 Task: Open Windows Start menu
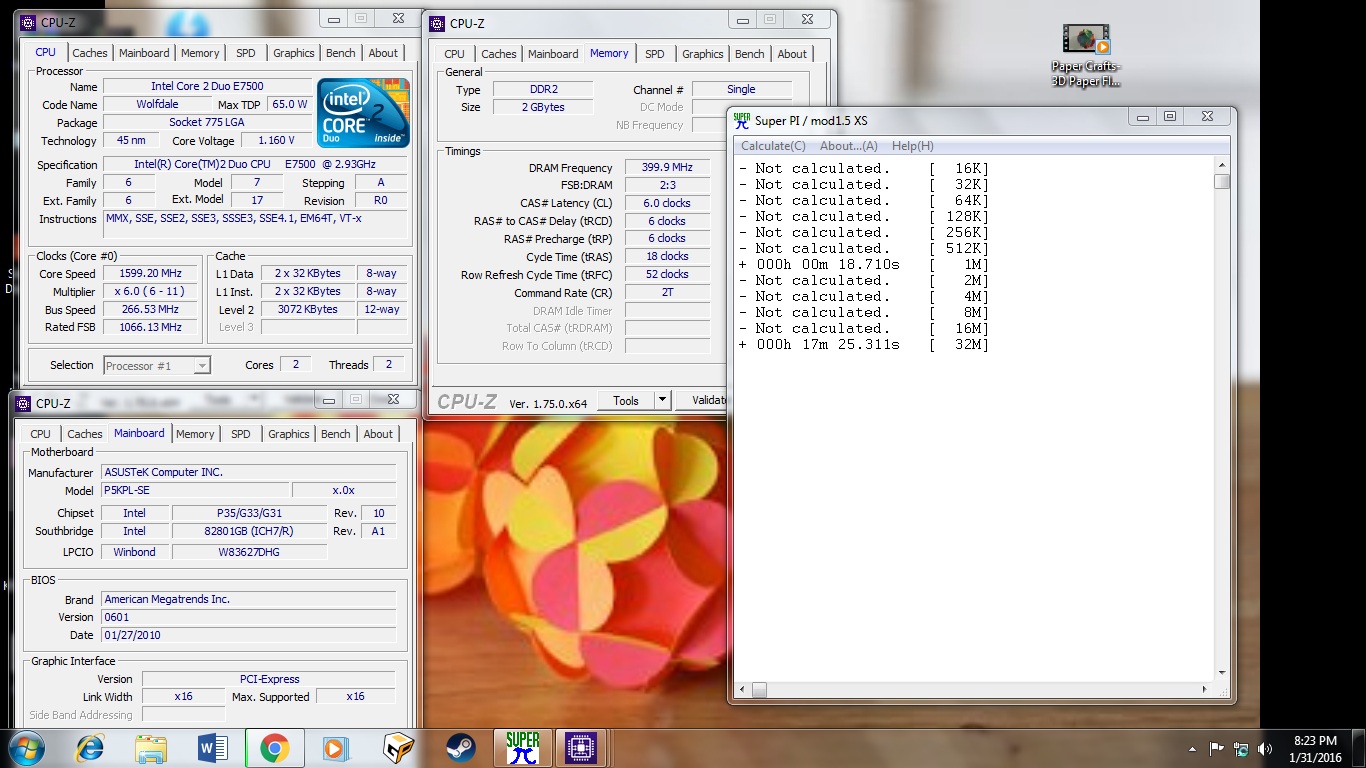[25, 748]
